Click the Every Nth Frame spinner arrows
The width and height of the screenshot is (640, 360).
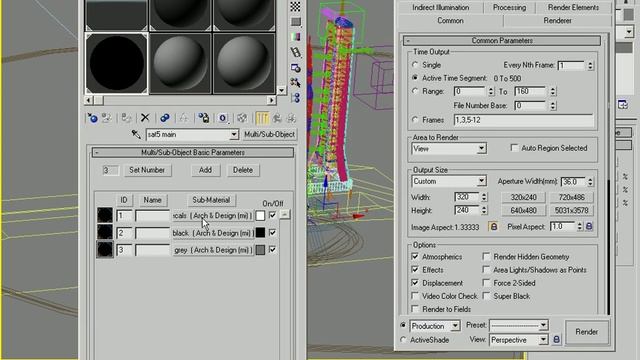click(590, 65)
